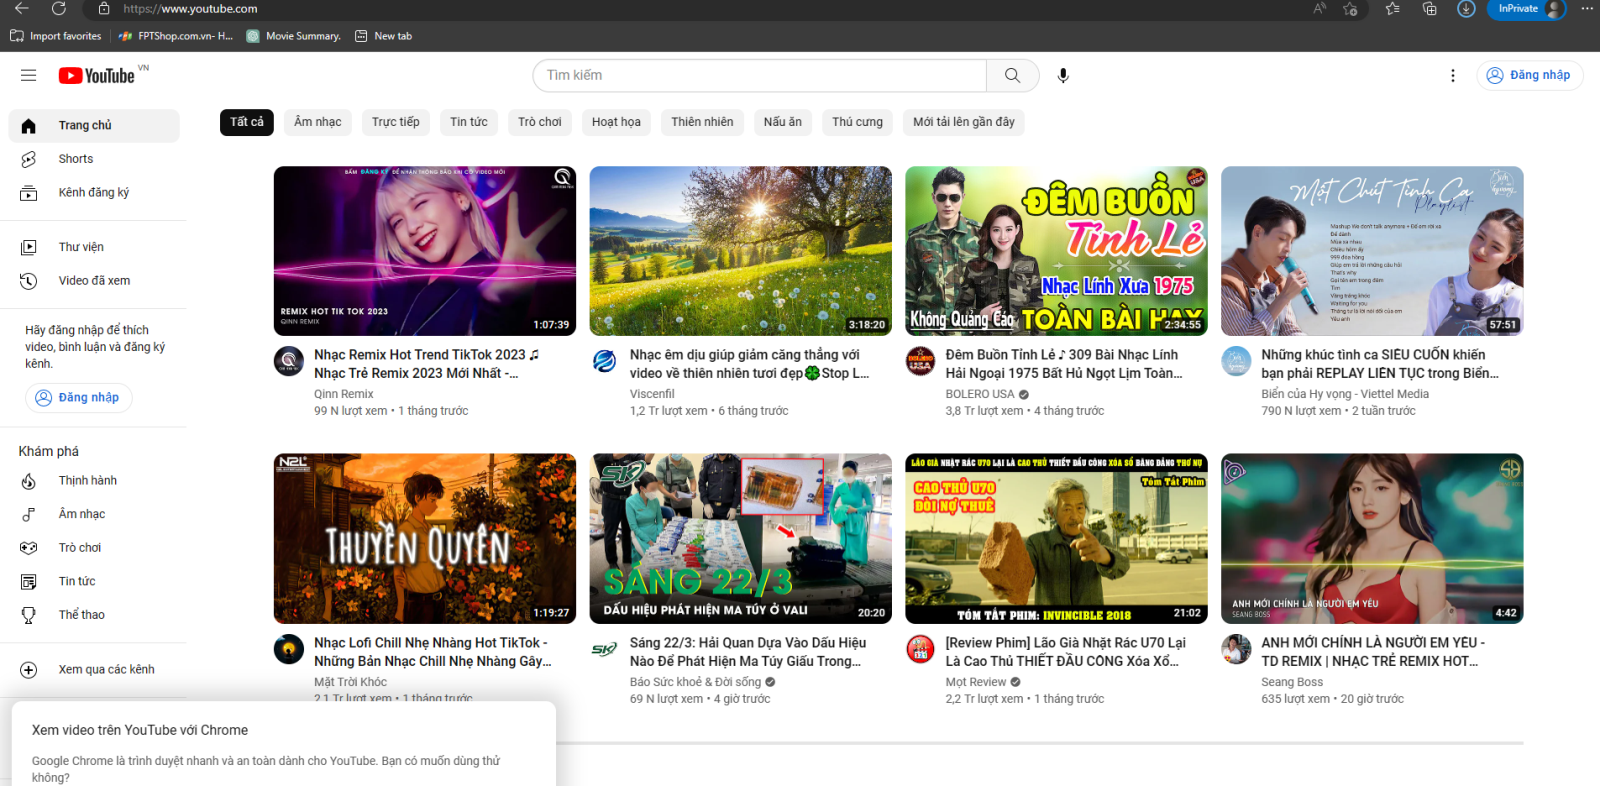Open Trò chơi in Khám phá section
The width and height of the screenshot is (1600, 786).
94,548
